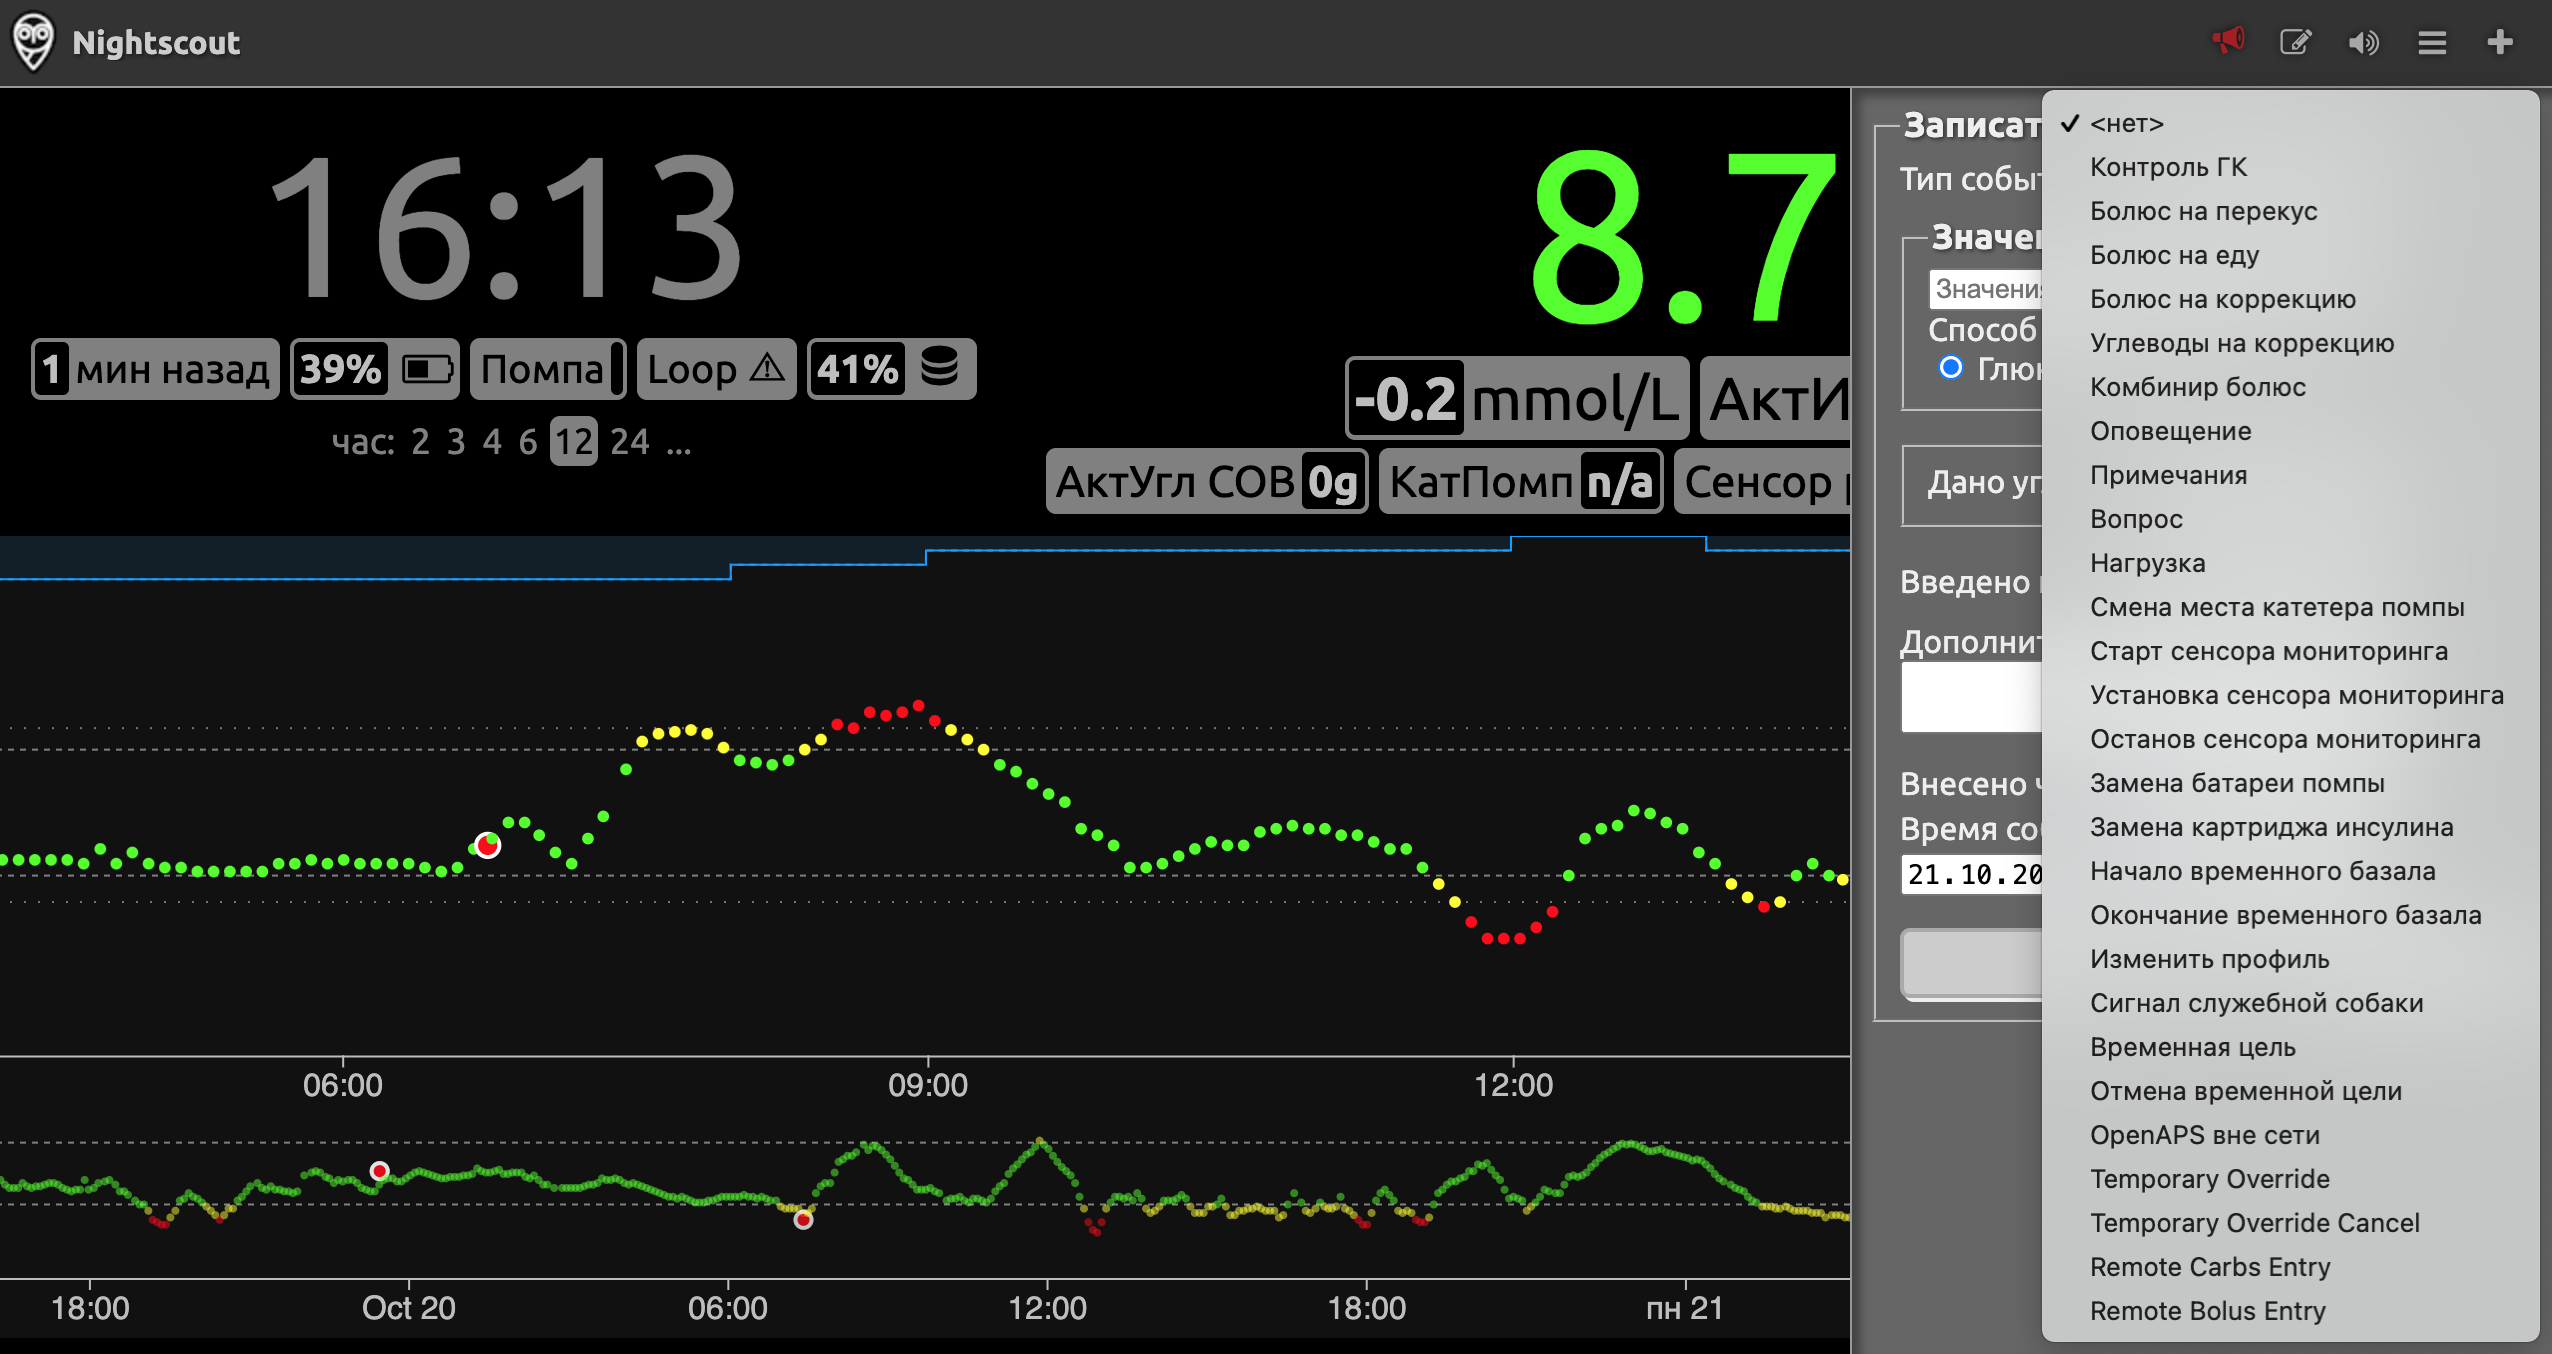The height and width of the screenshot is (1354, 2552).
Task: Click the Loop warning status pill
Action: pos(716,369)
